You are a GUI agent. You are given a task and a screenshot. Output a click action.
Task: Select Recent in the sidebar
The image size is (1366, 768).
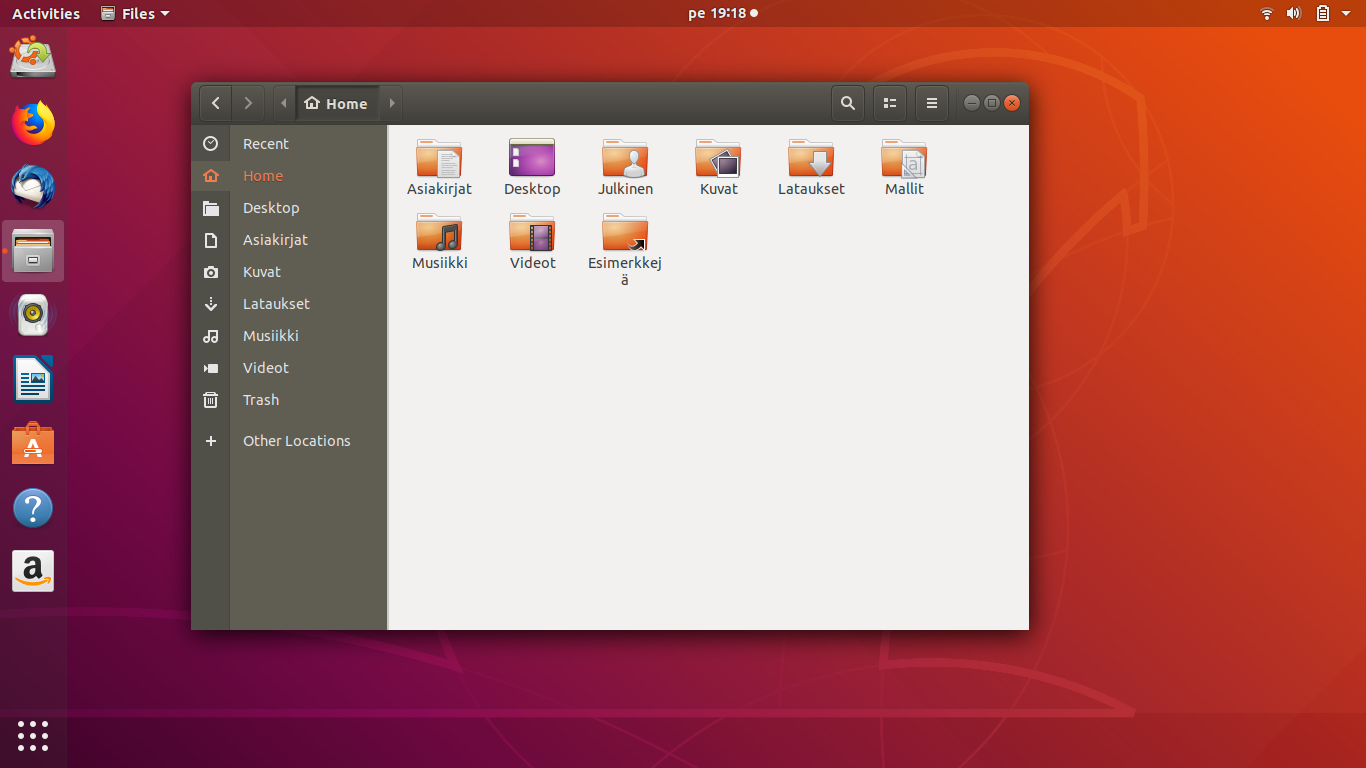point(265,144)
